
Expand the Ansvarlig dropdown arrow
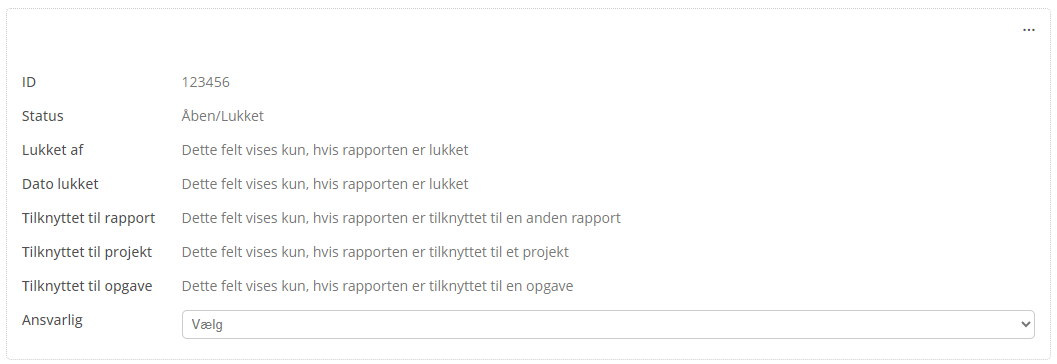(1025, 325)
